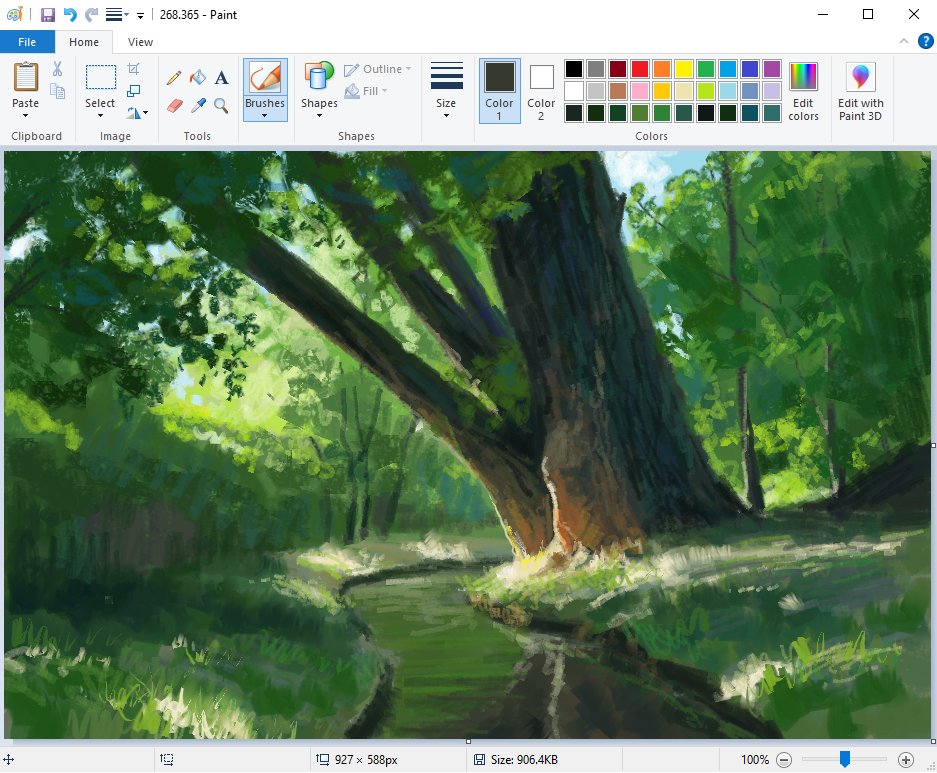937x773 pixels.
Task: Select the Text tool
Action: (221, 77)
